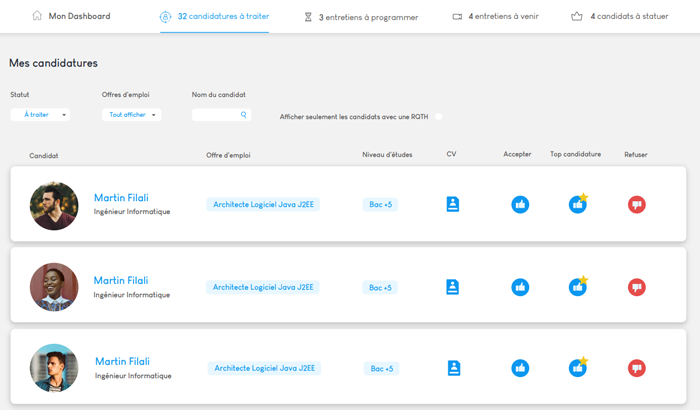This screenshot has height=410, width=700.
Task: Click the Nom du candidat input field
Action: [x=214, y=115]
